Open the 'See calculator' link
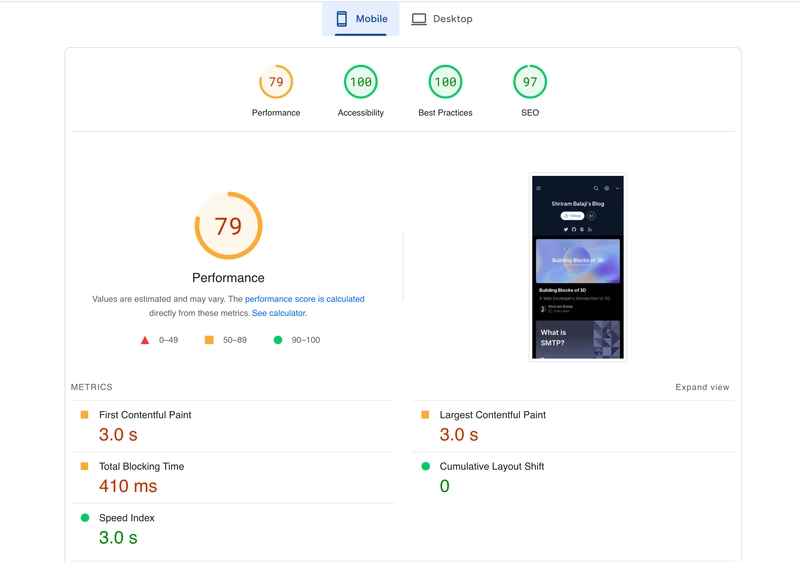The image size is (800, 562). click(x=279, y=313)
